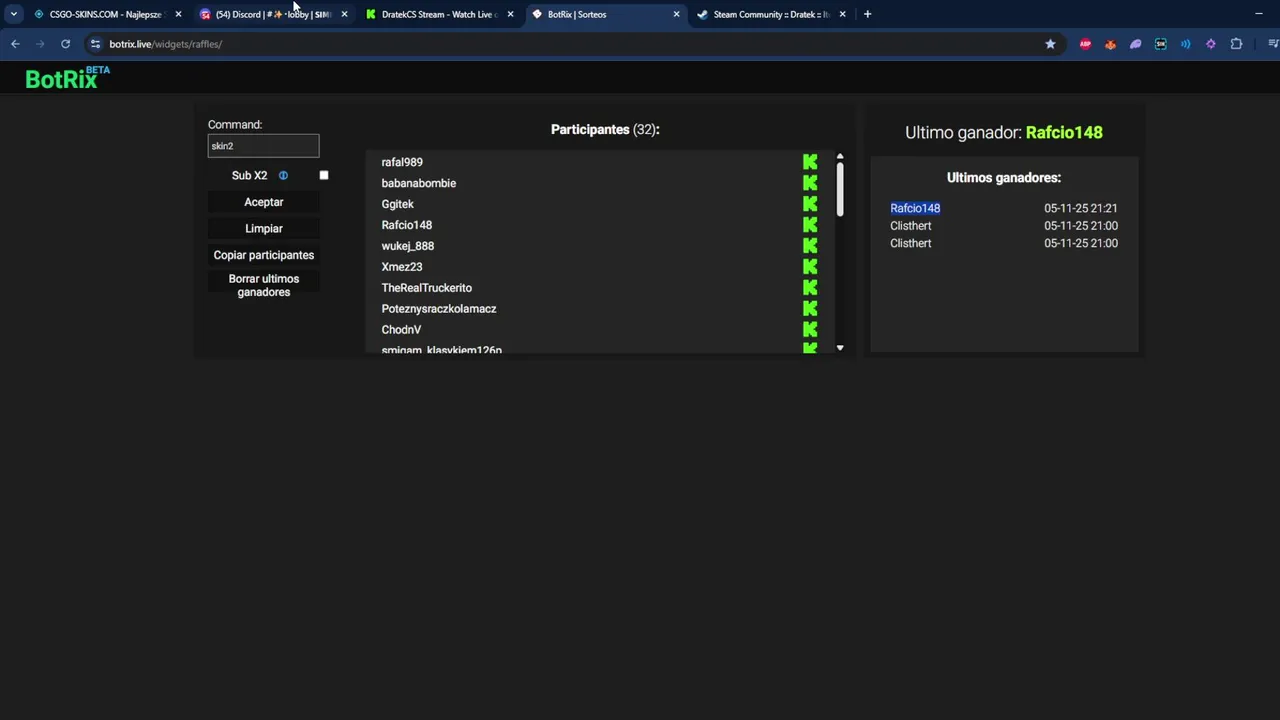Close the Steam Community tab
This screenshot has height=720, width=1280.
[842, 14]
